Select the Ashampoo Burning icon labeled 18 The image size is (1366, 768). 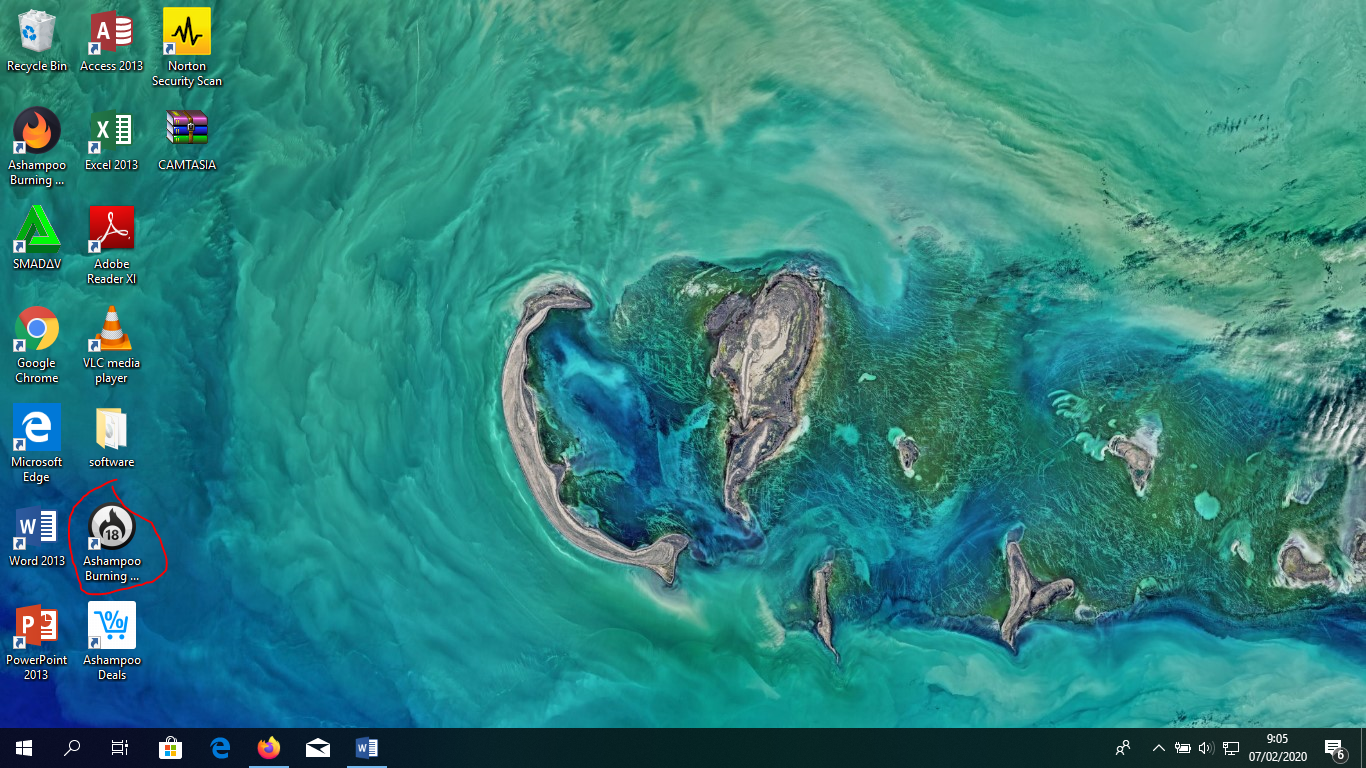112,543
